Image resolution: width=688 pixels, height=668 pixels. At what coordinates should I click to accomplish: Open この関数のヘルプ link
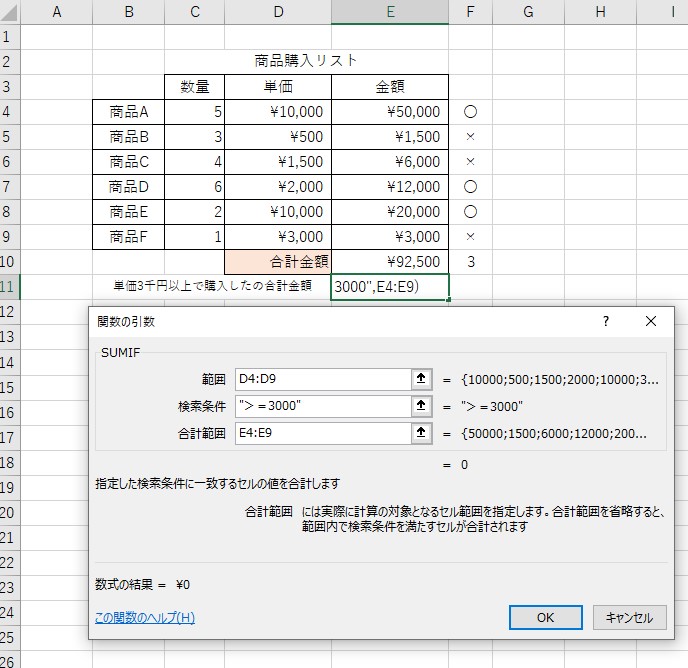pos(145,617)
